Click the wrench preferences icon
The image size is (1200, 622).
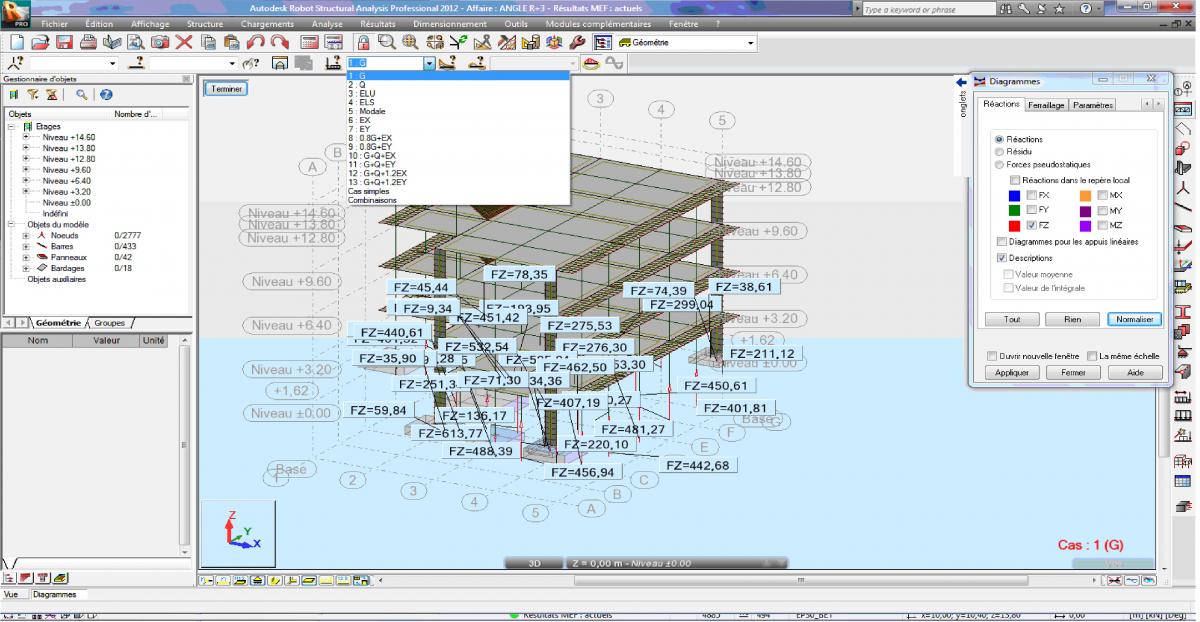[576, 43]
